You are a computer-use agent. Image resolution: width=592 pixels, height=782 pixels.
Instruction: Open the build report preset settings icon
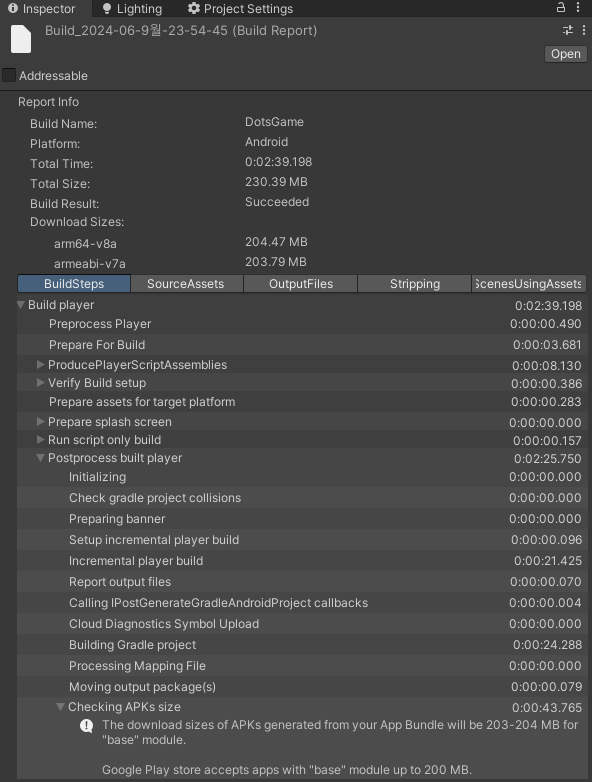[x=568, y=30]
